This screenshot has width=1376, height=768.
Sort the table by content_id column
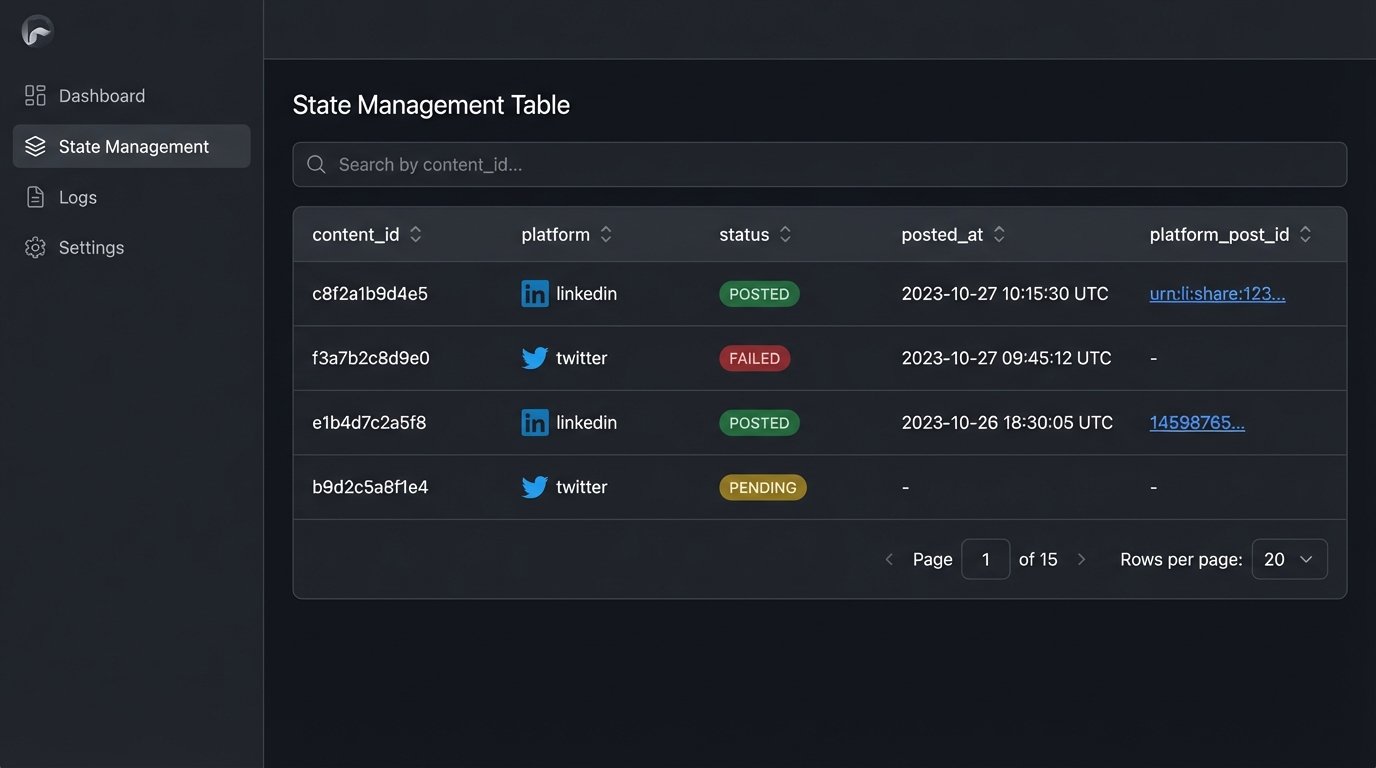415,235
